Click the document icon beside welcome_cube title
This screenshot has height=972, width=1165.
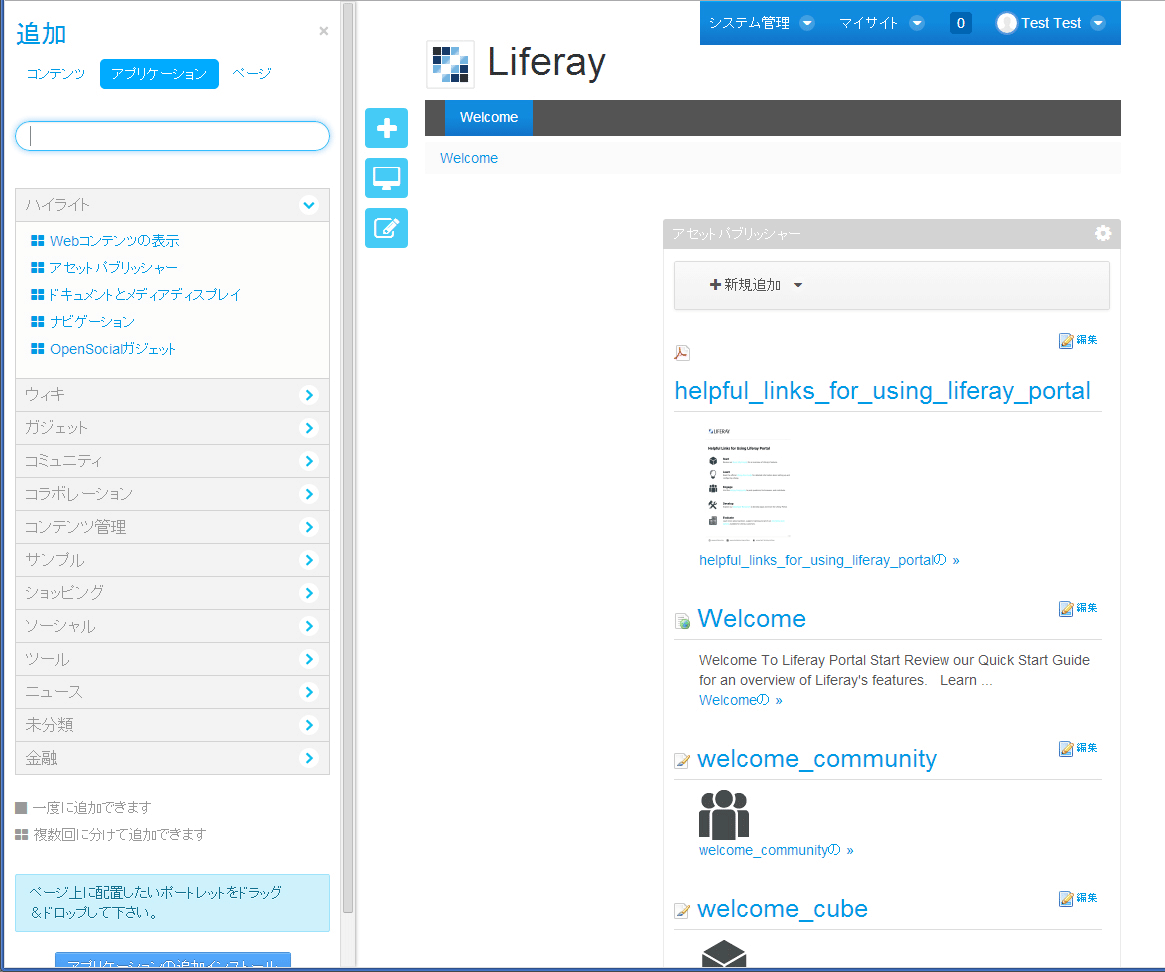tap(681, 910)
